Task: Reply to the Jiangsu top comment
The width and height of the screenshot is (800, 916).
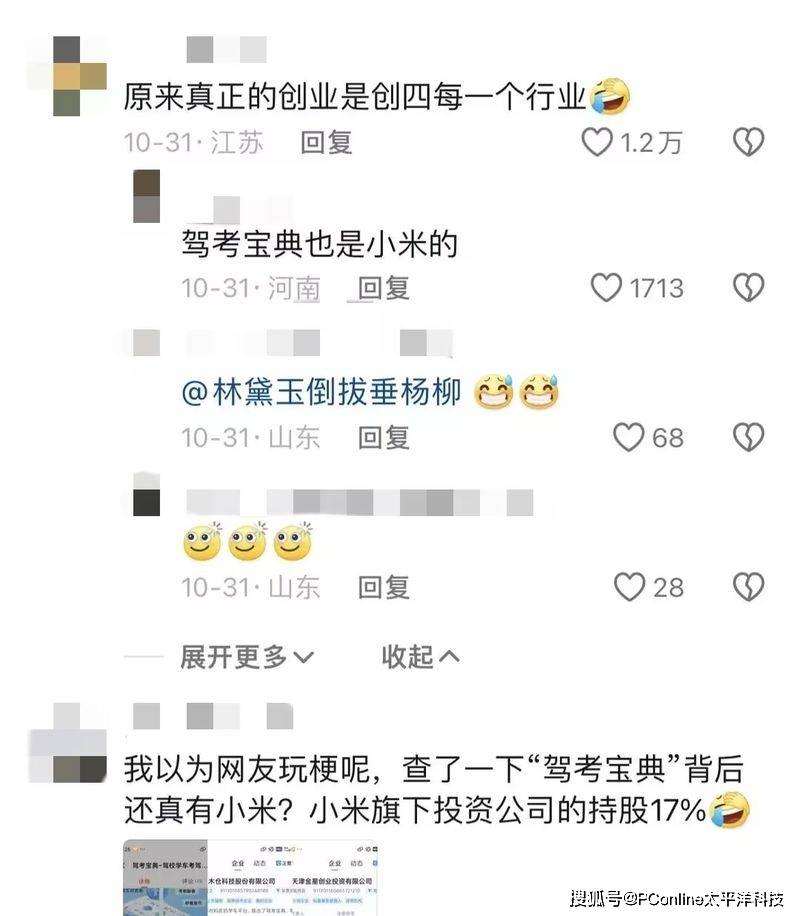Action: tap(326, 143)
